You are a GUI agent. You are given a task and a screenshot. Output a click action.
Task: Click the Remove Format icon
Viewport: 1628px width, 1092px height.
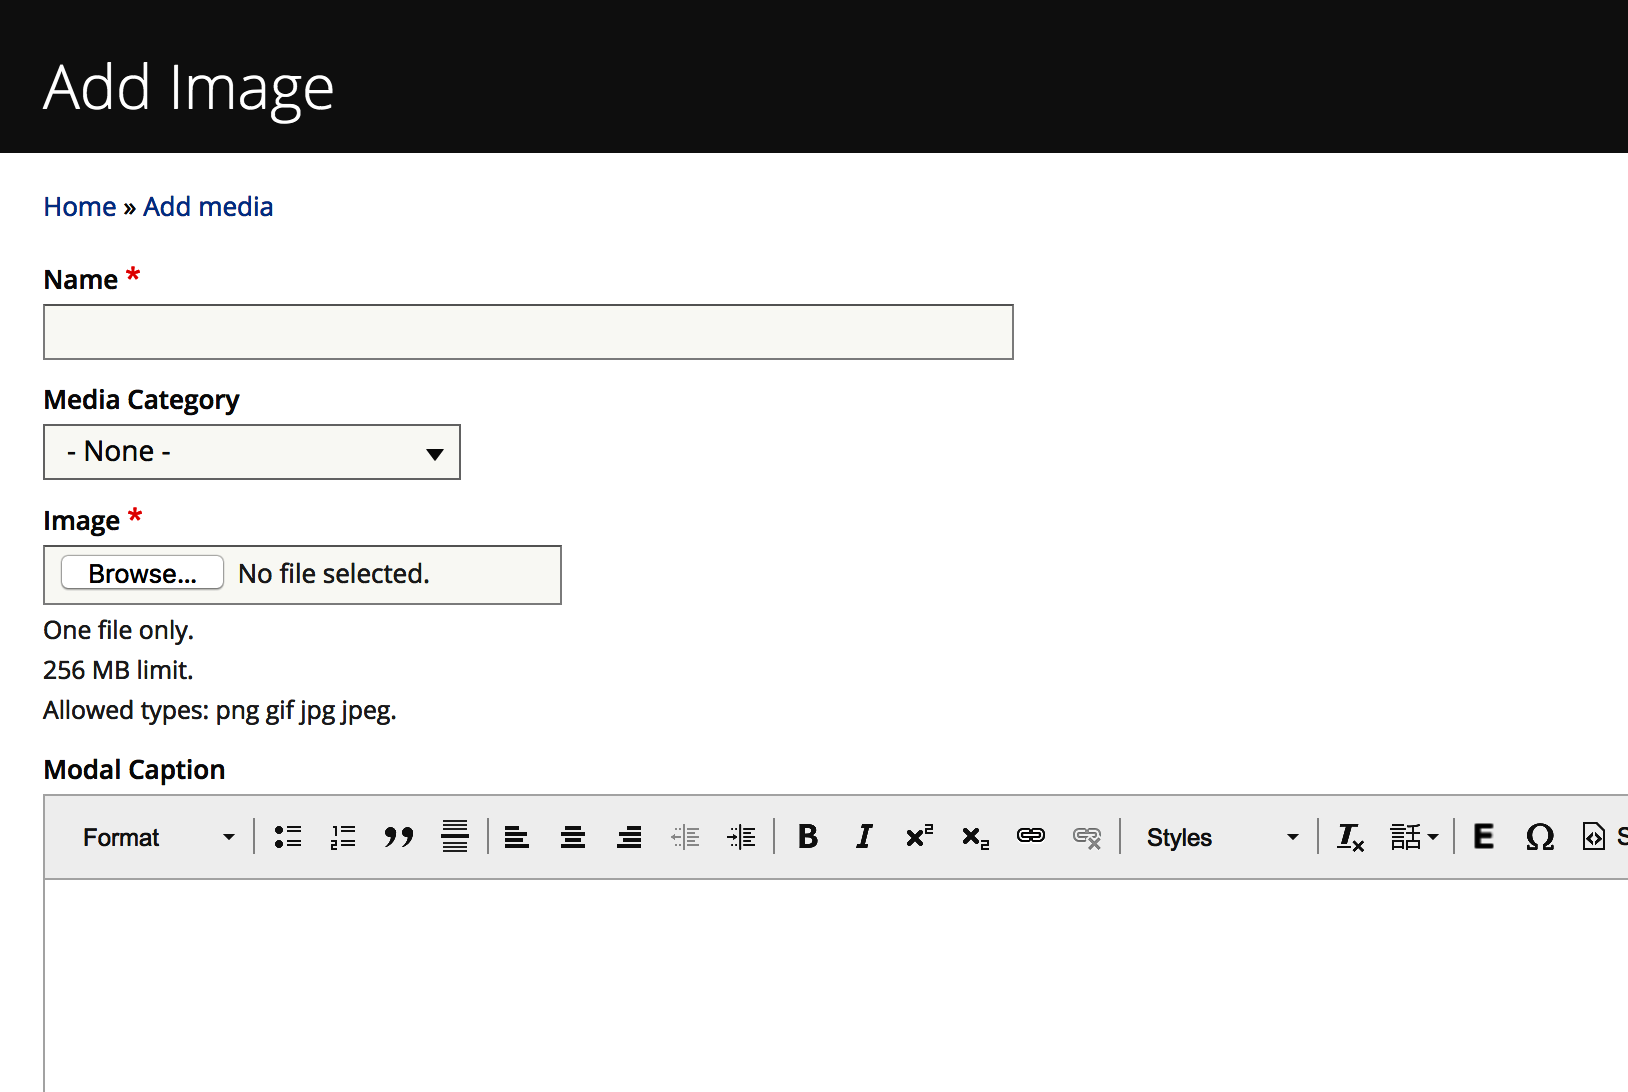click(x=1350, y=837)
